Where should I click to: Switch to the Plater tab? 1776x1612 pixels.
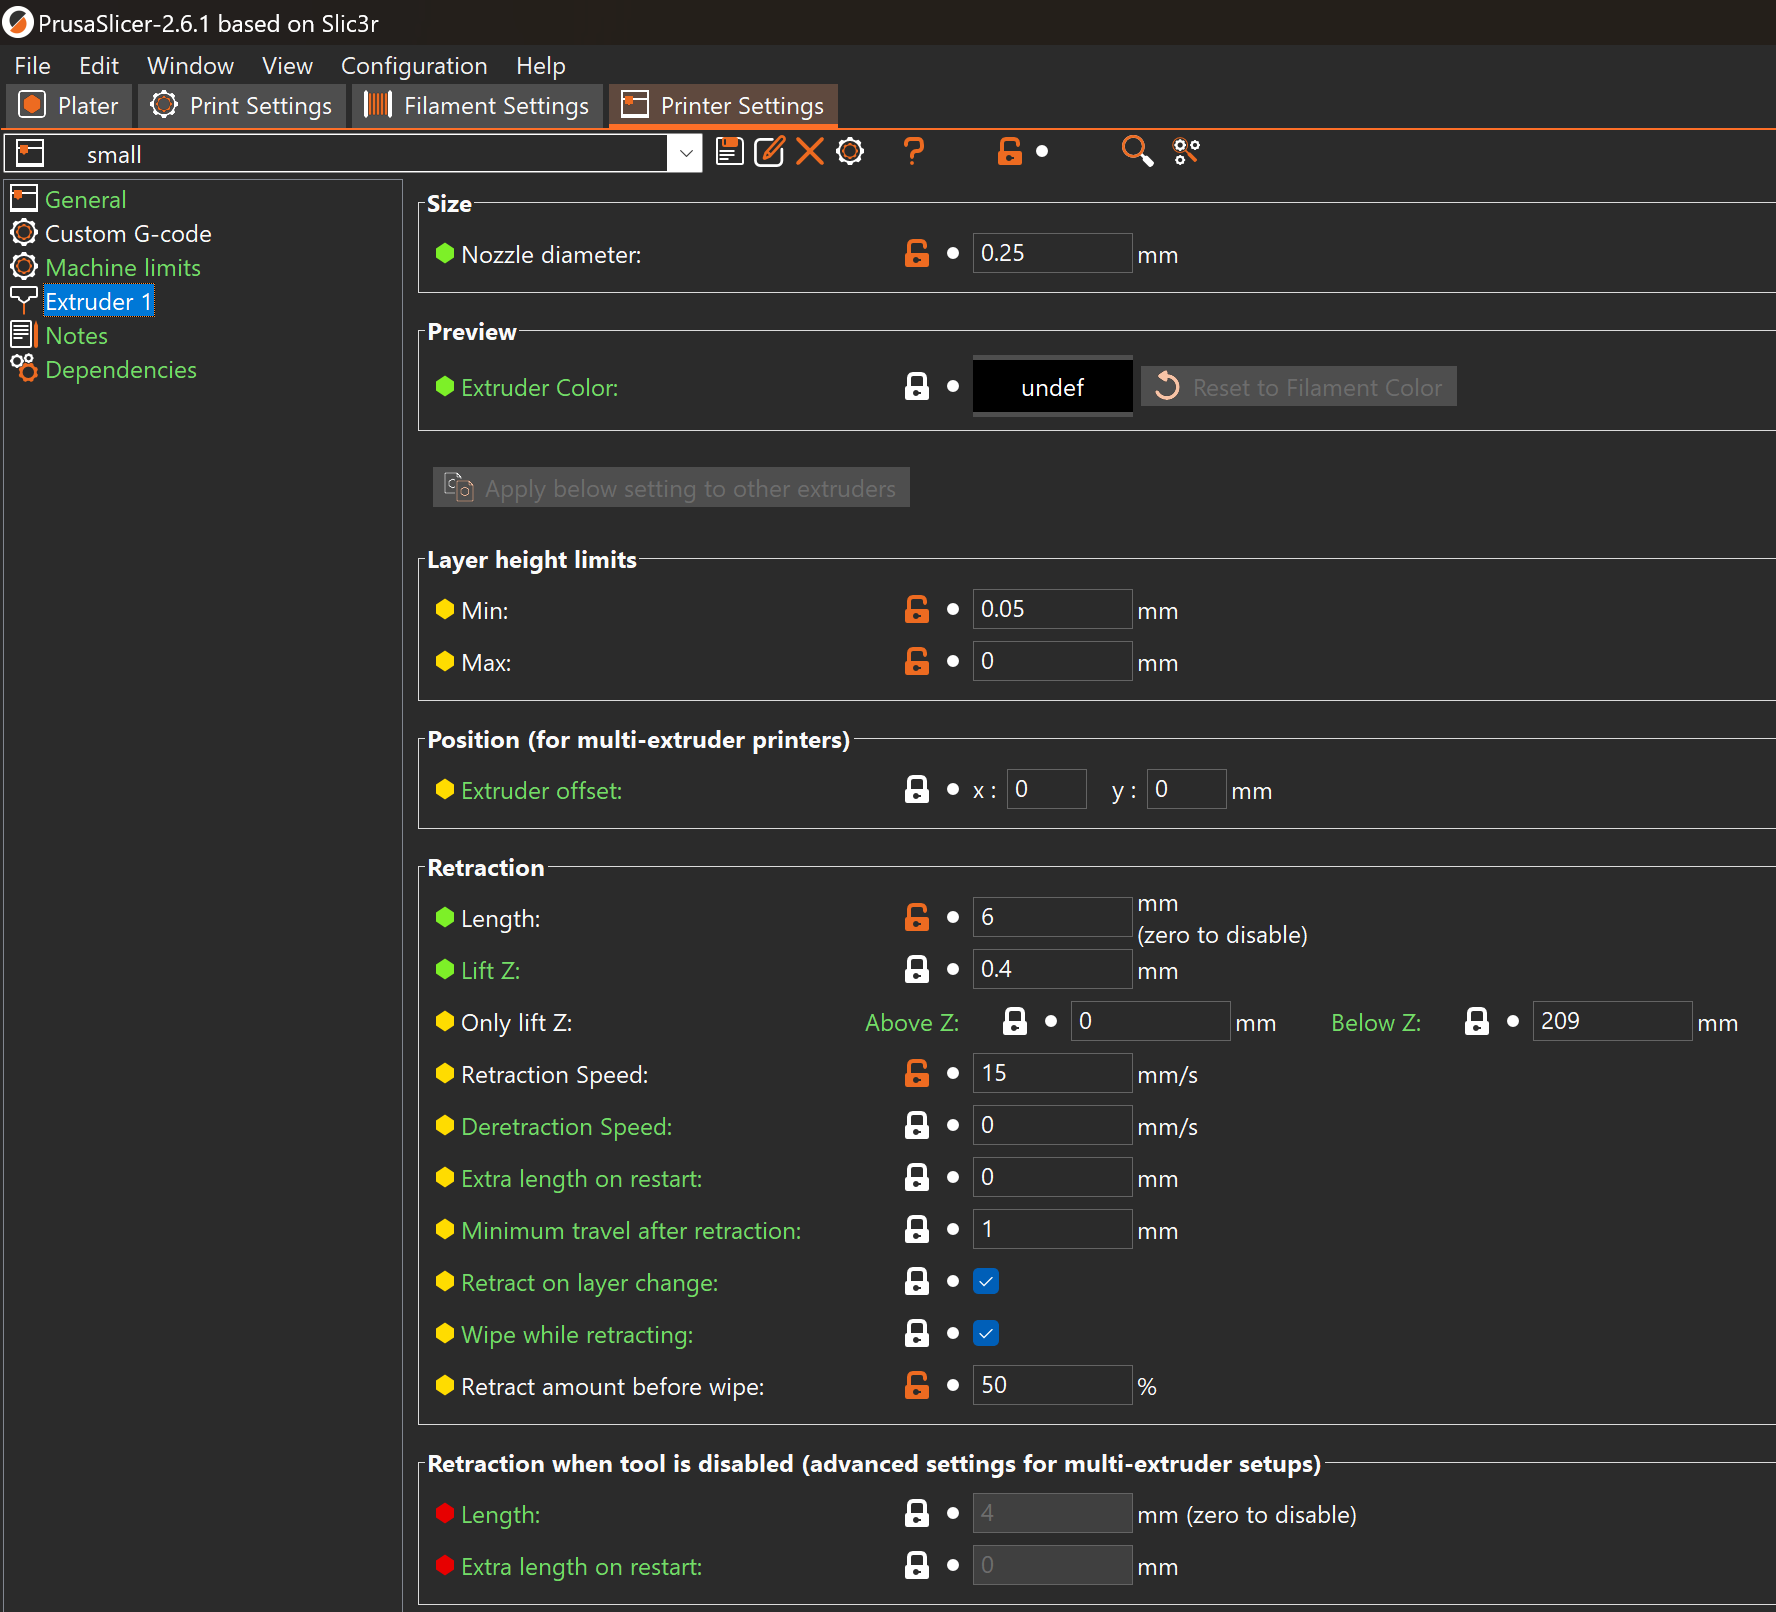(69, 106)
